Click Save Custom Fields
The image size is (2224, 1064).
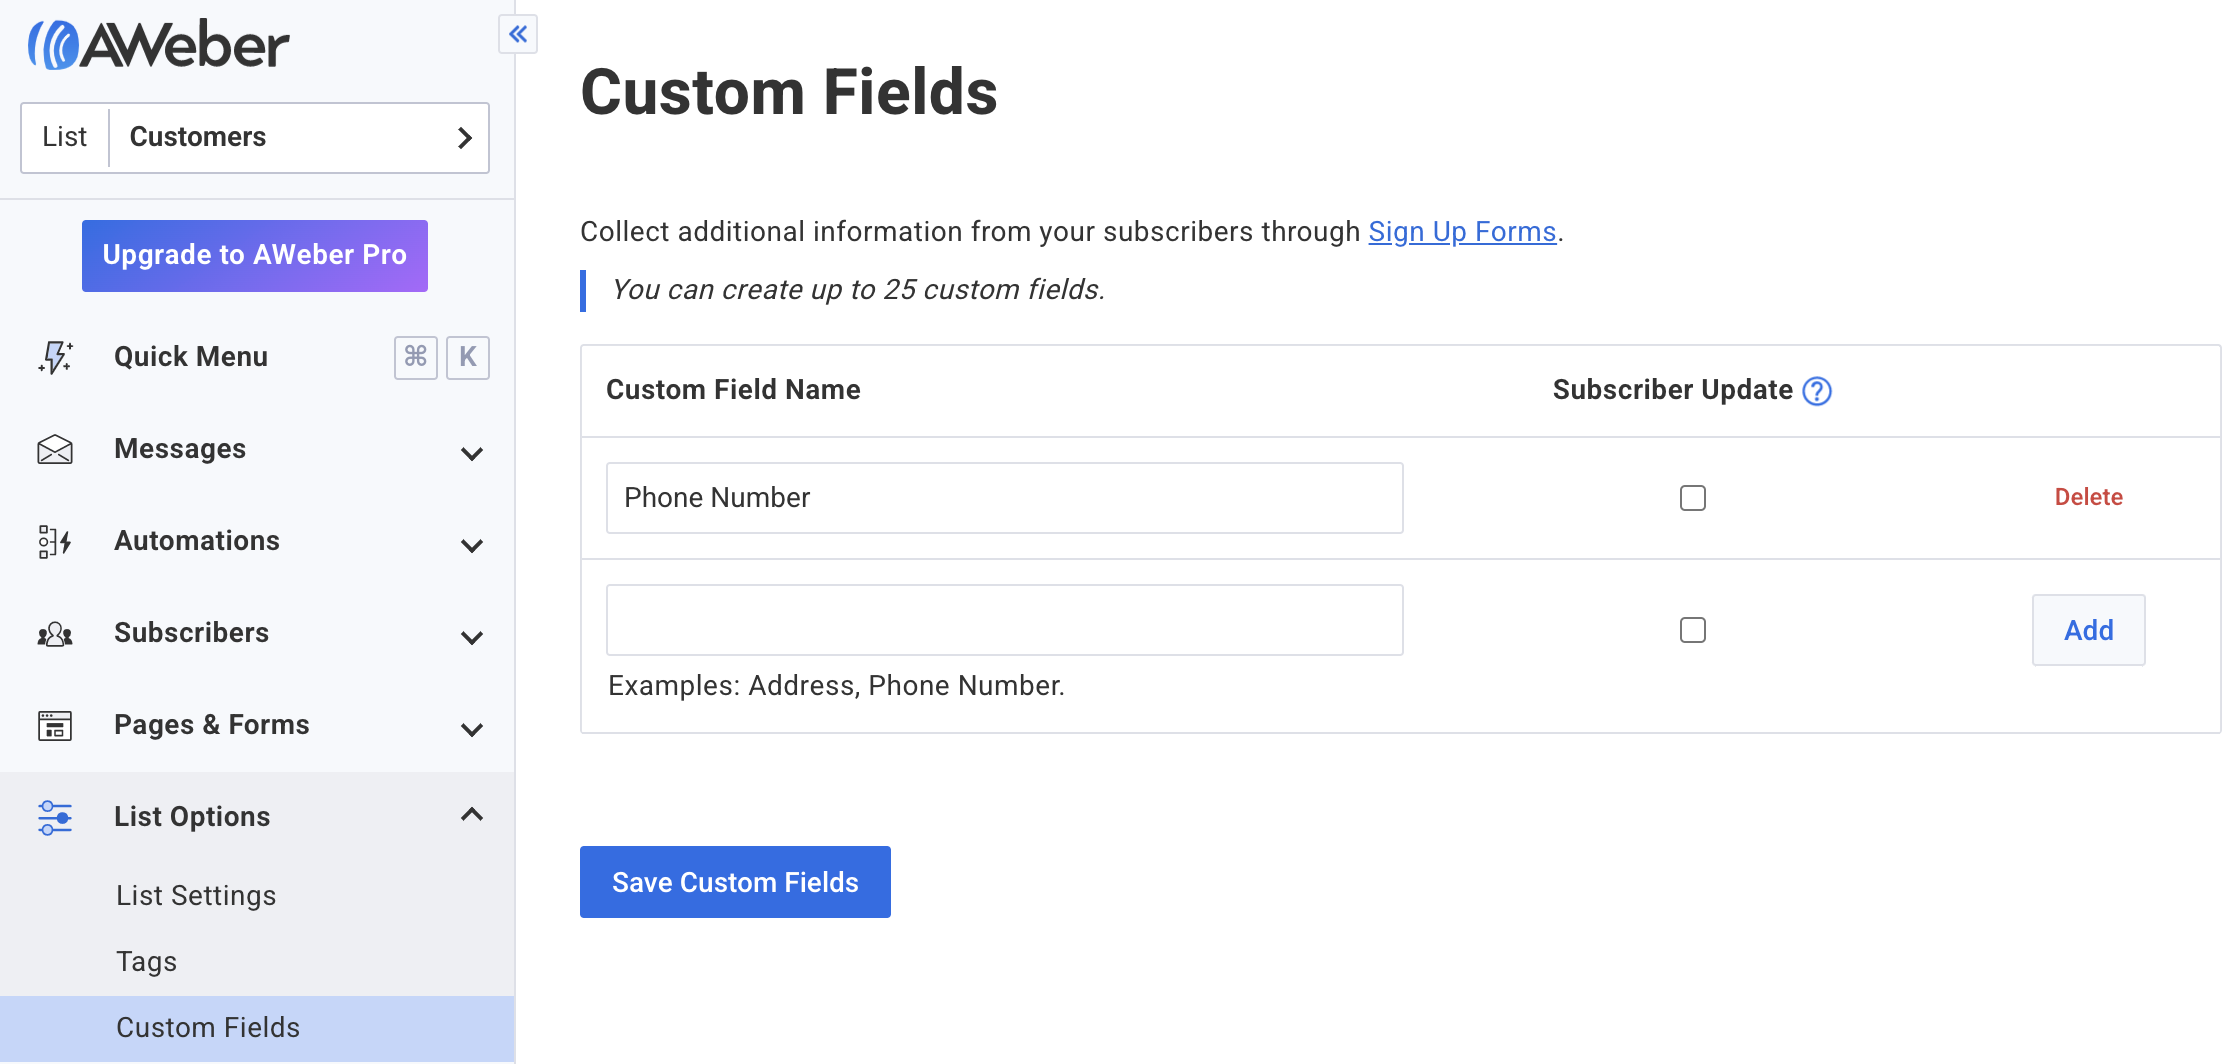click(x=735, y=882)
